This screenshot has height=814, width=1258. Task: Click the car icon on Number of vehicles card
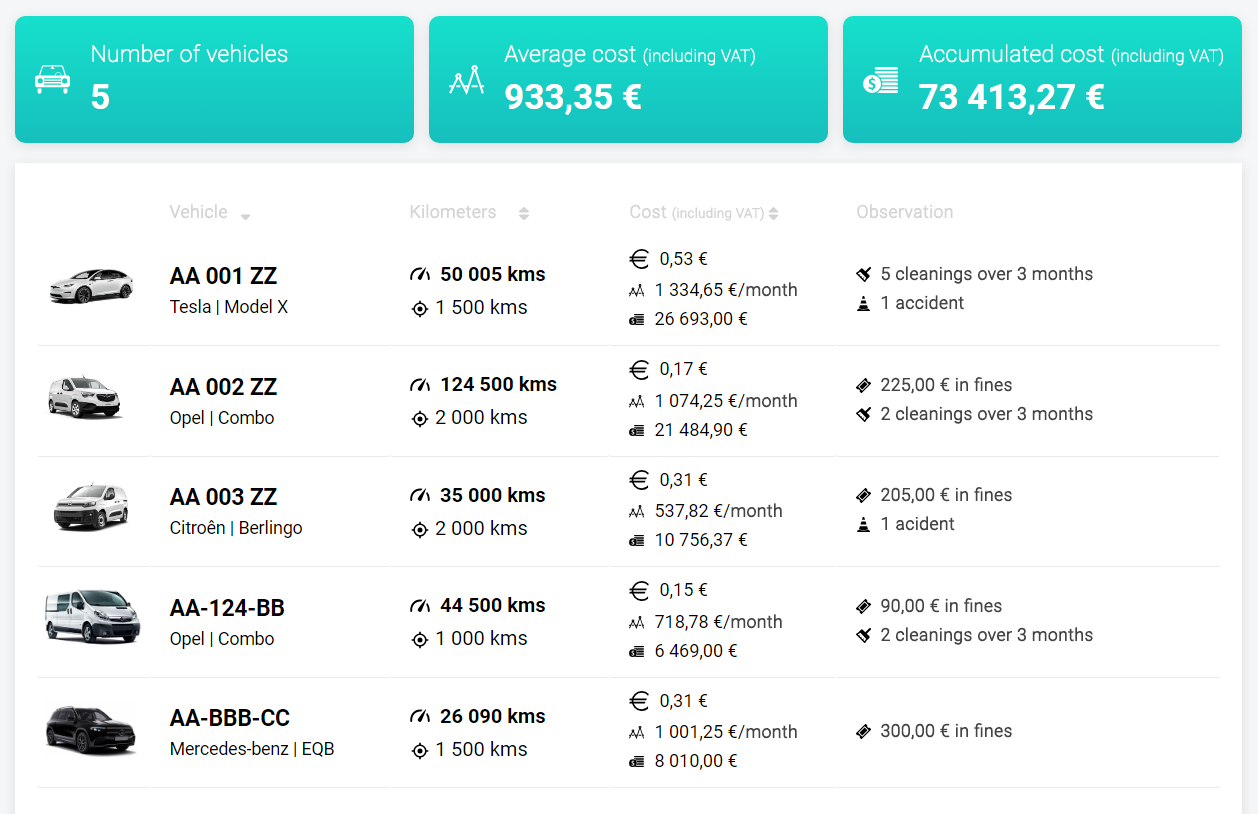tap(52, 78)
